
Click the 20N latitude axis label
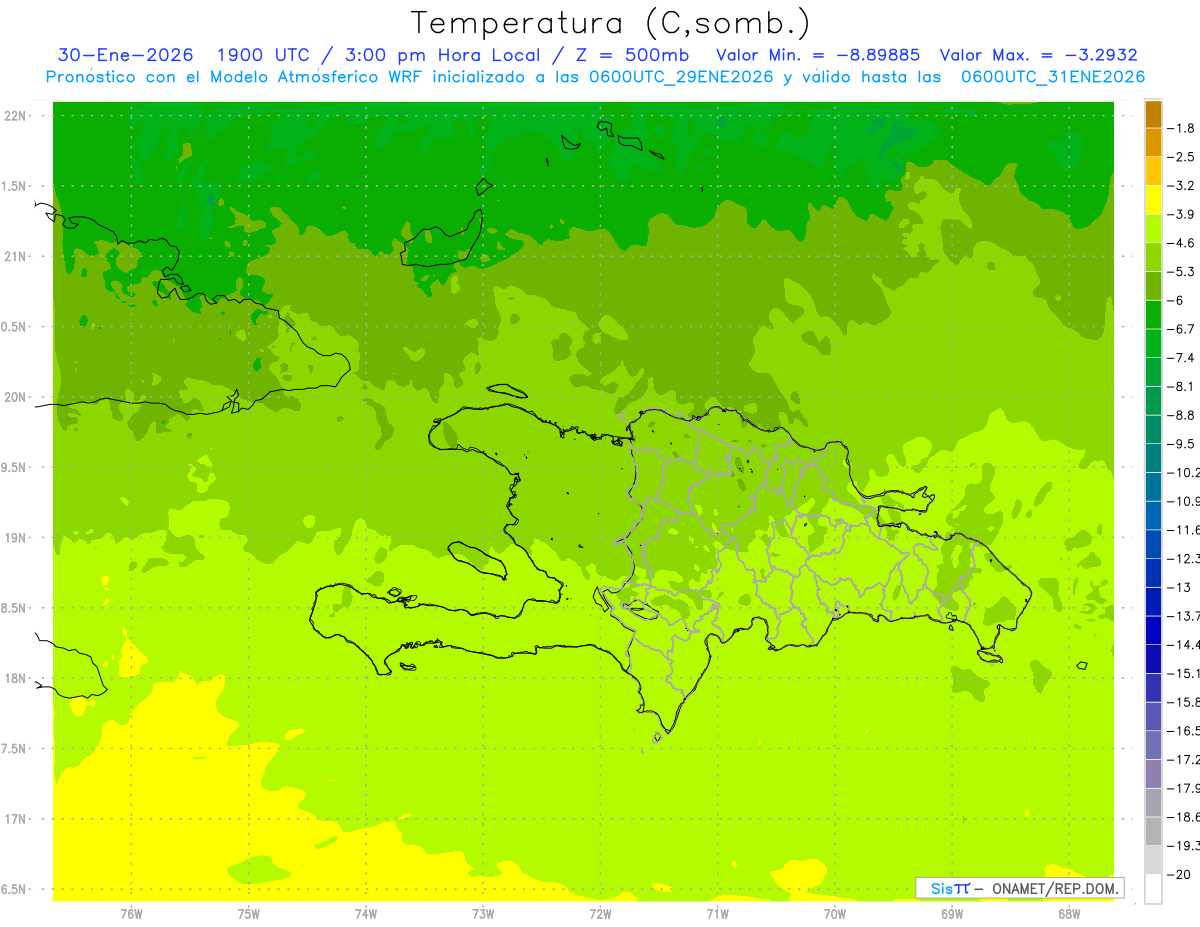[x=16, y=398]
